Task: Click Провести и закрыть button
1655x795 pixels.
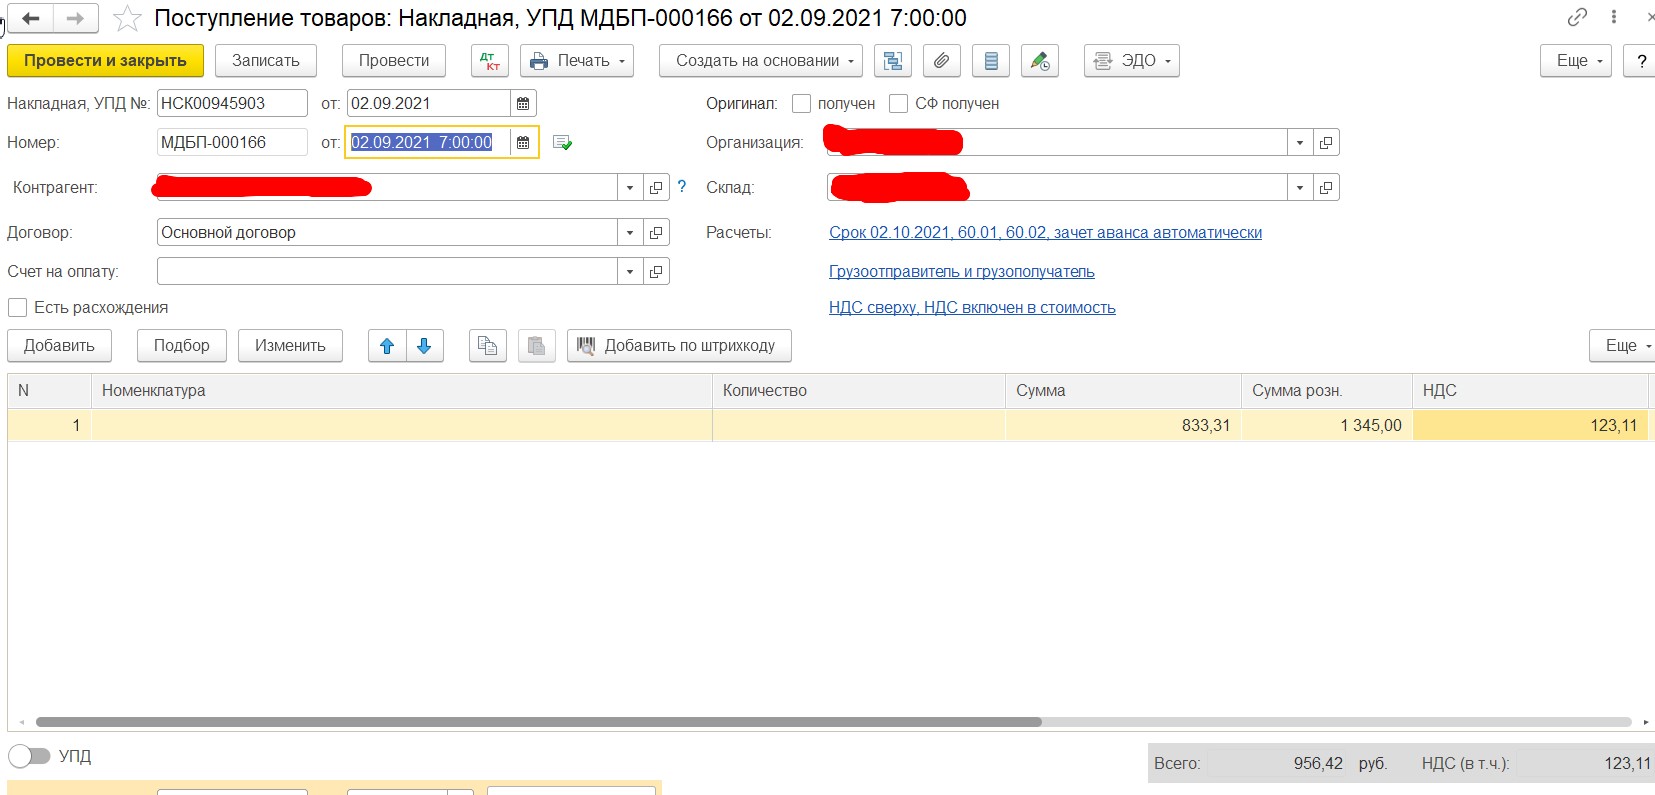Action: 105,61
